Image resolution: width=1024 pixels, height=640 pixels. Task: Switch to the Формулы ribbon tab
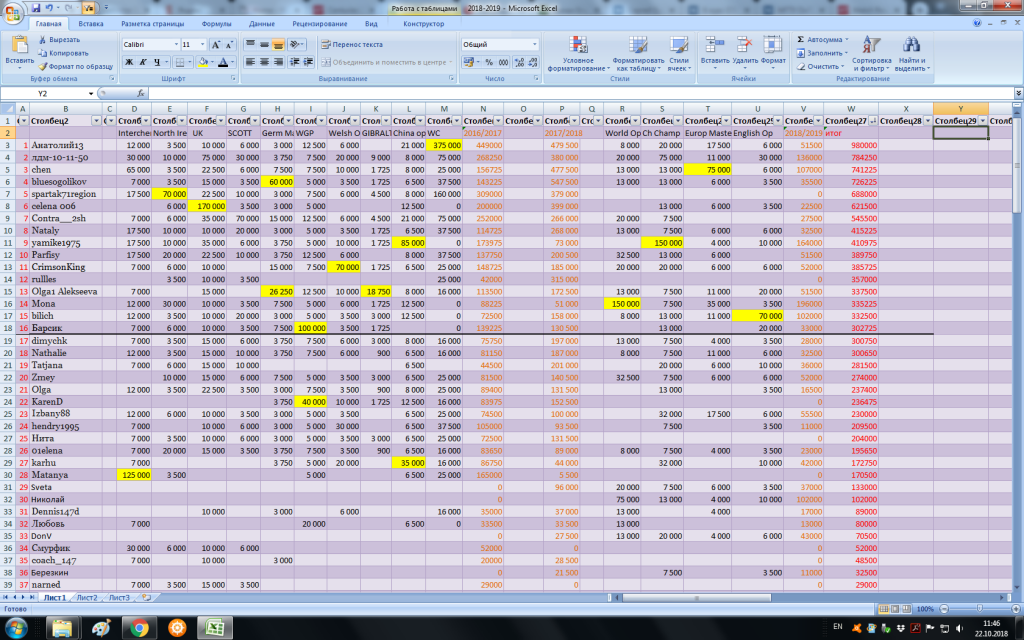216,22
